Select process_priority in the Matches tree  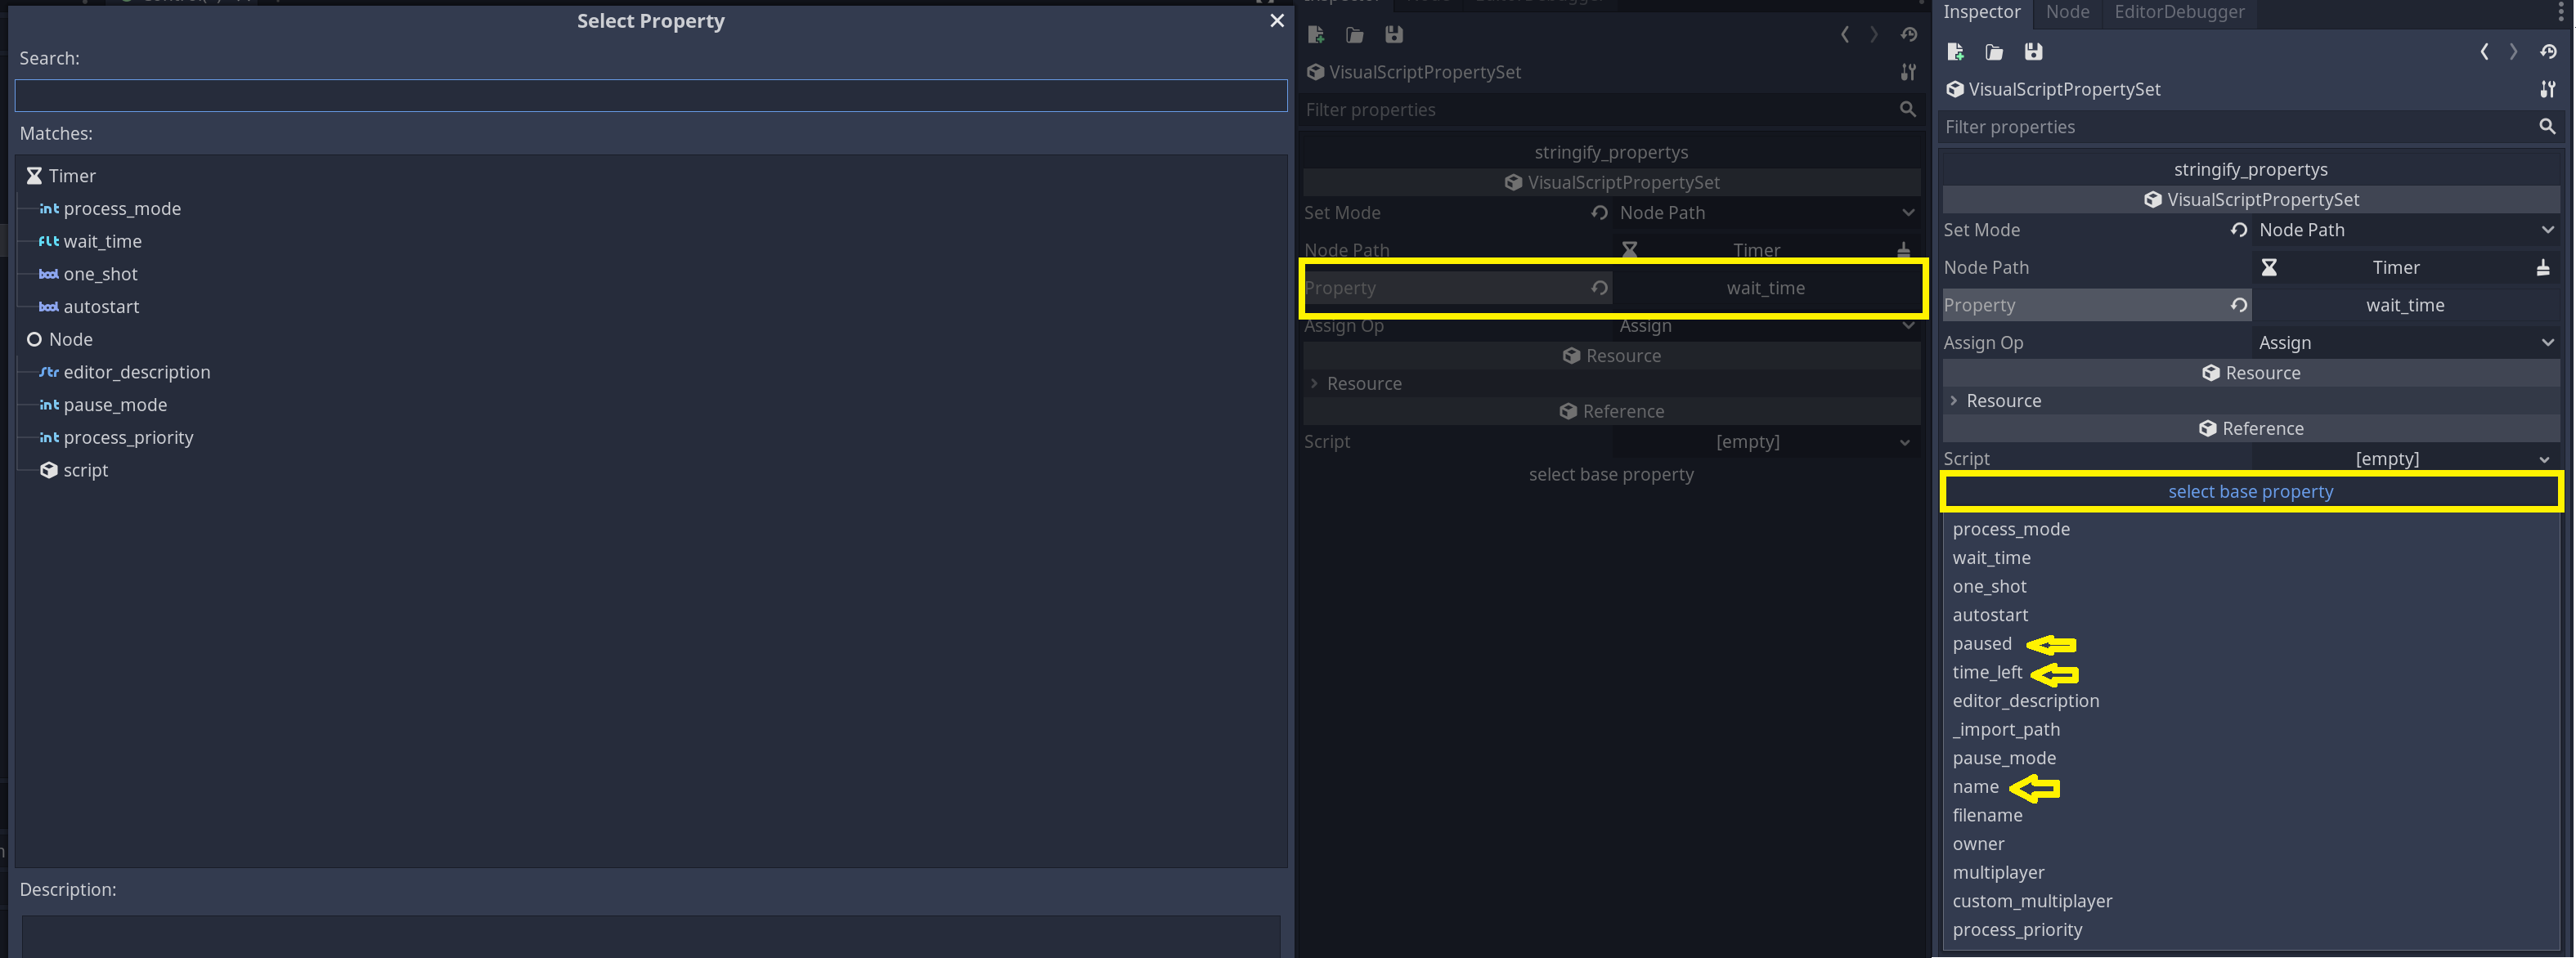pos(128,438)
